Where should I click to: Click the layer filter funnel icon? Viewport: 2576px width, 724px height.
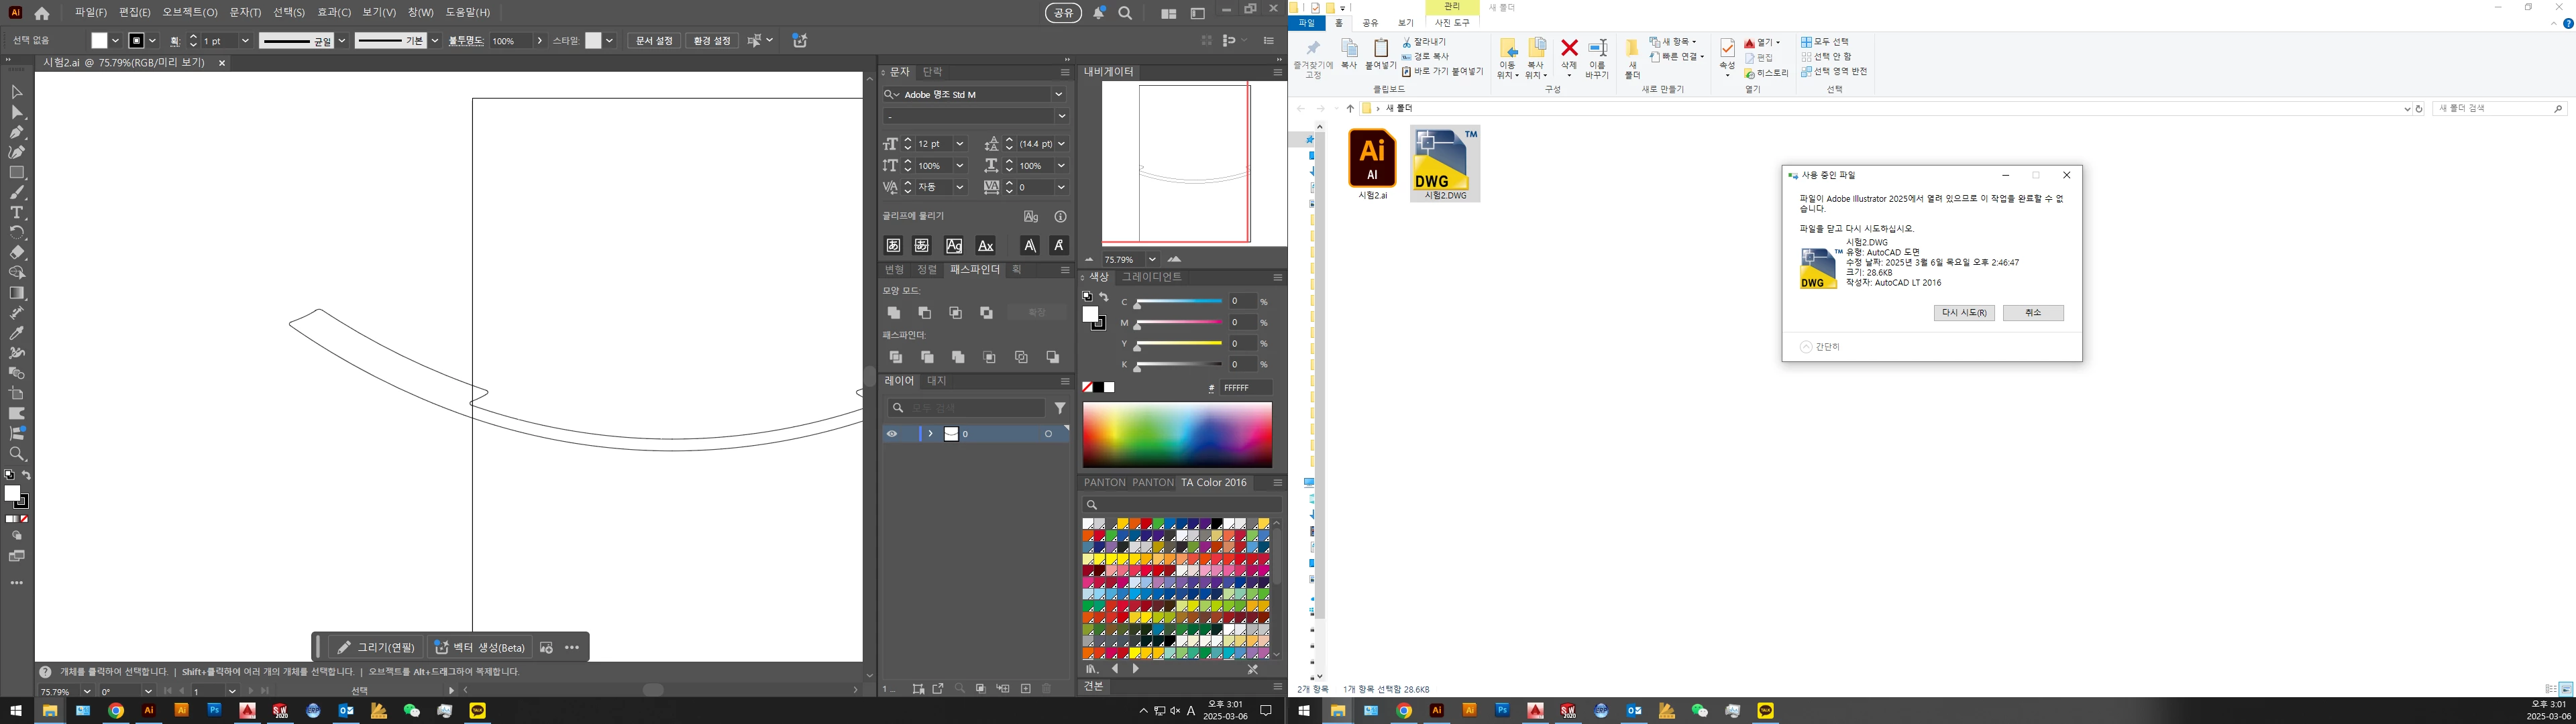tap(1060, 408)
